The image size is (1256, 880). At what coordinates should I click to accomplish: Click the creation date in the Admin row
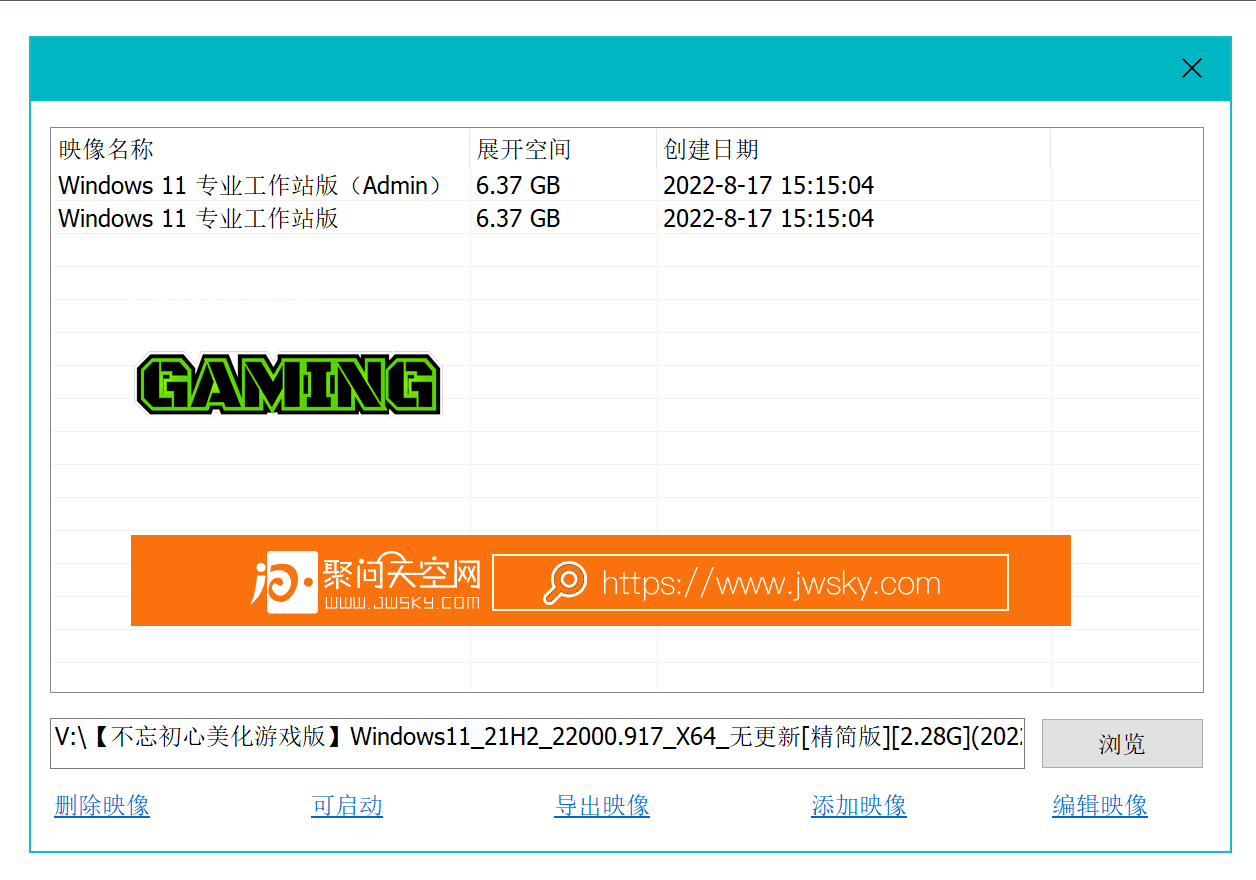769,185
